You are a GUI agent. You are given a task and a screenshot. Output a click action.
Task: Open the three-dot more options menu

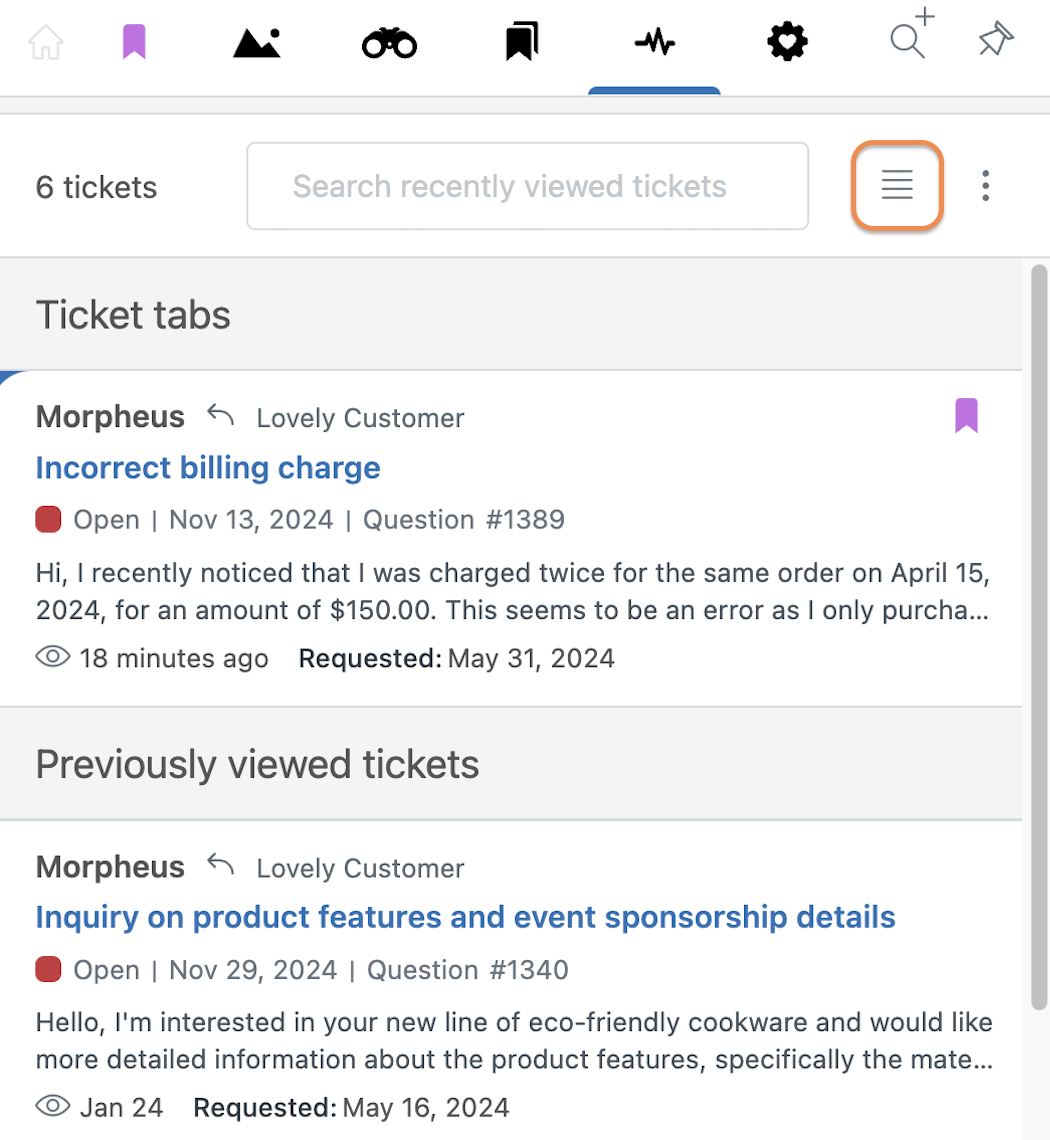[985, 186]
